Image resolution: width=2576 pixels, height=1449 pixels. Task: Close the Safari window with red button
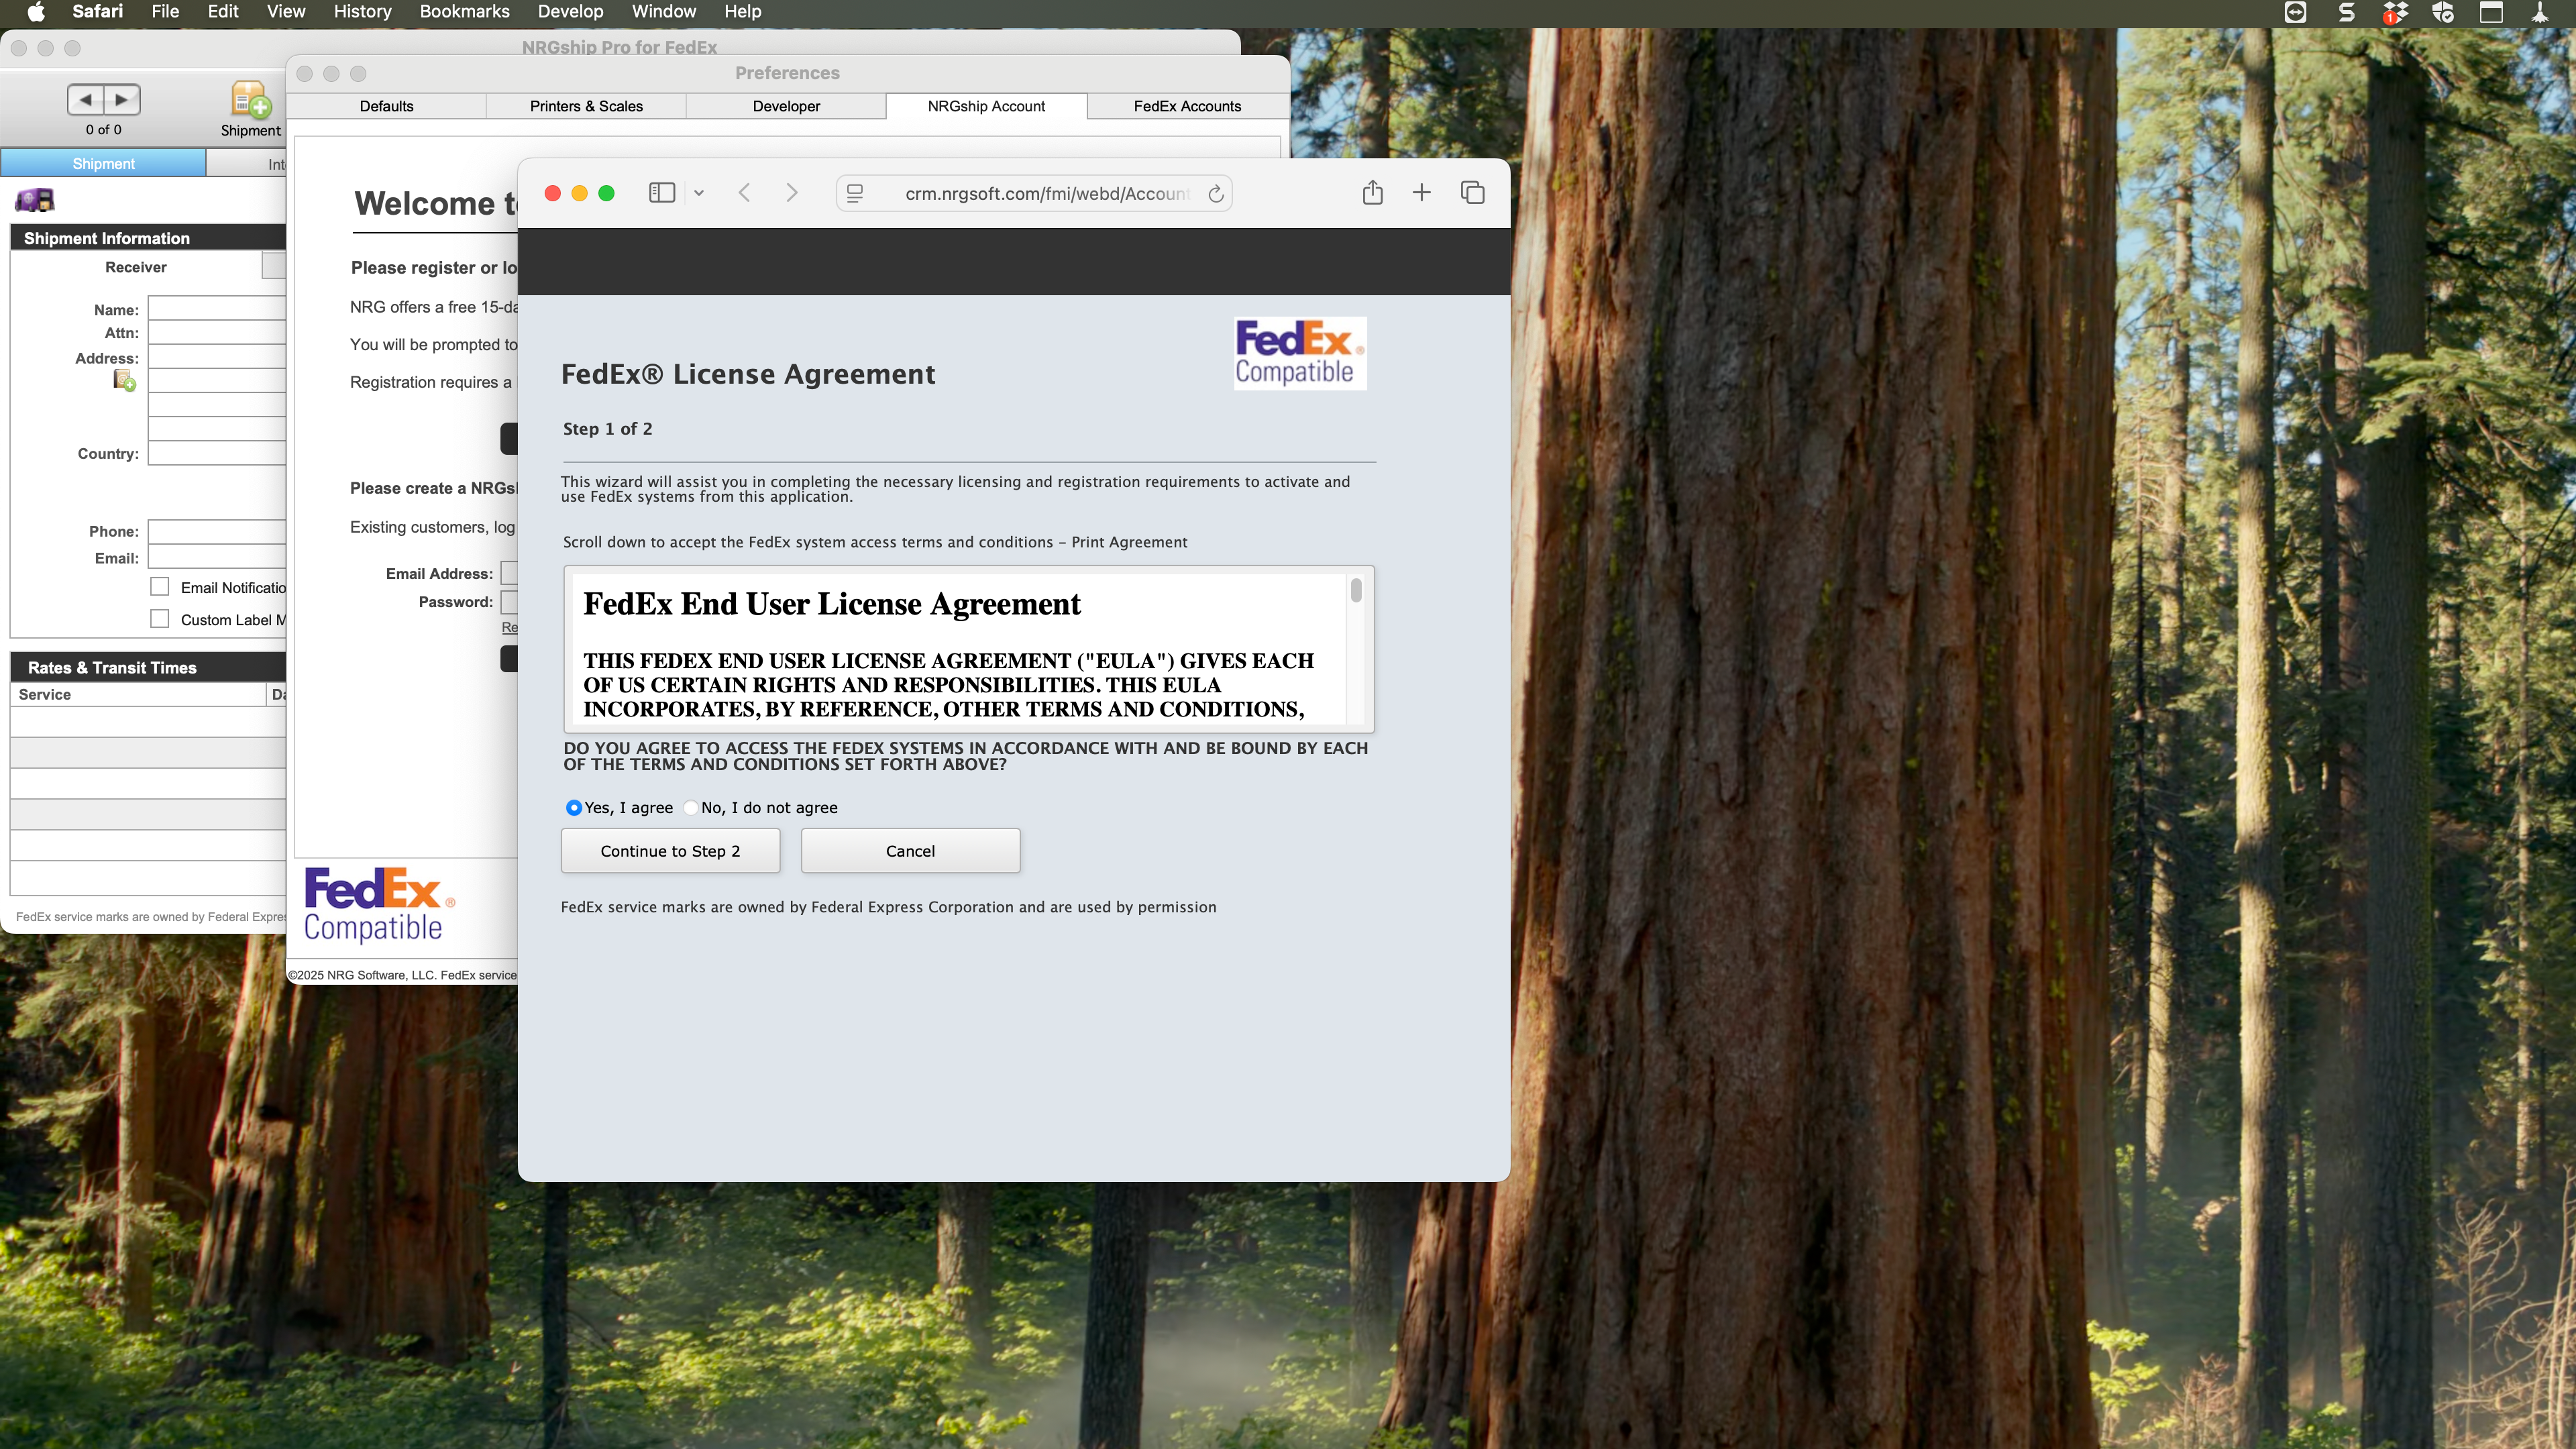pos(552,193)
